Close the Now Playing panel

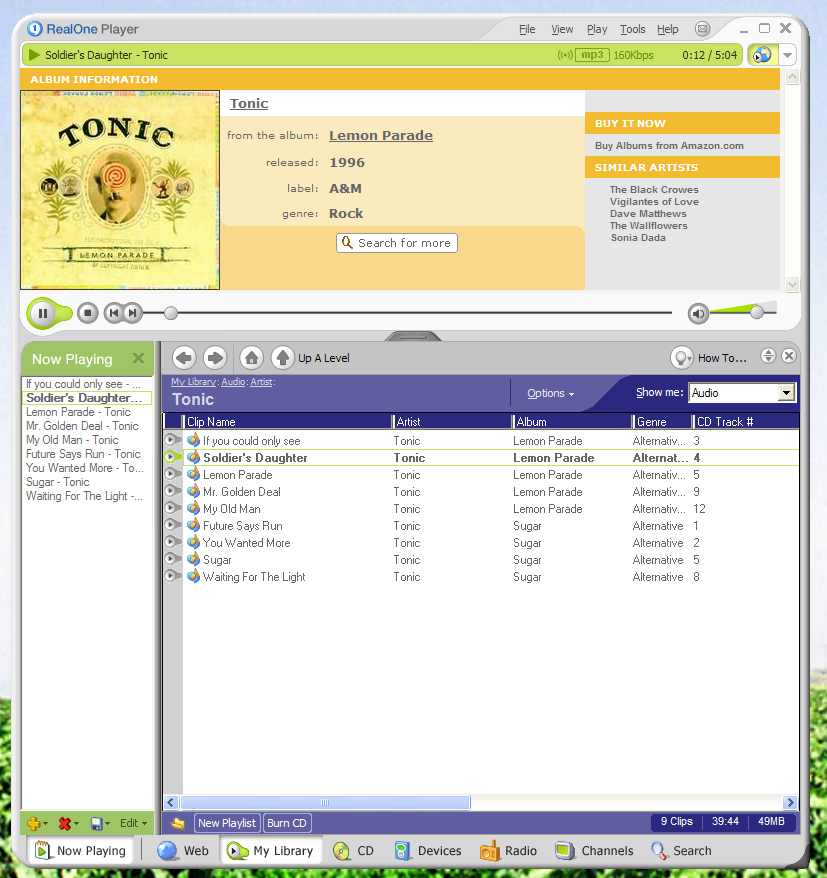[138, 358]
